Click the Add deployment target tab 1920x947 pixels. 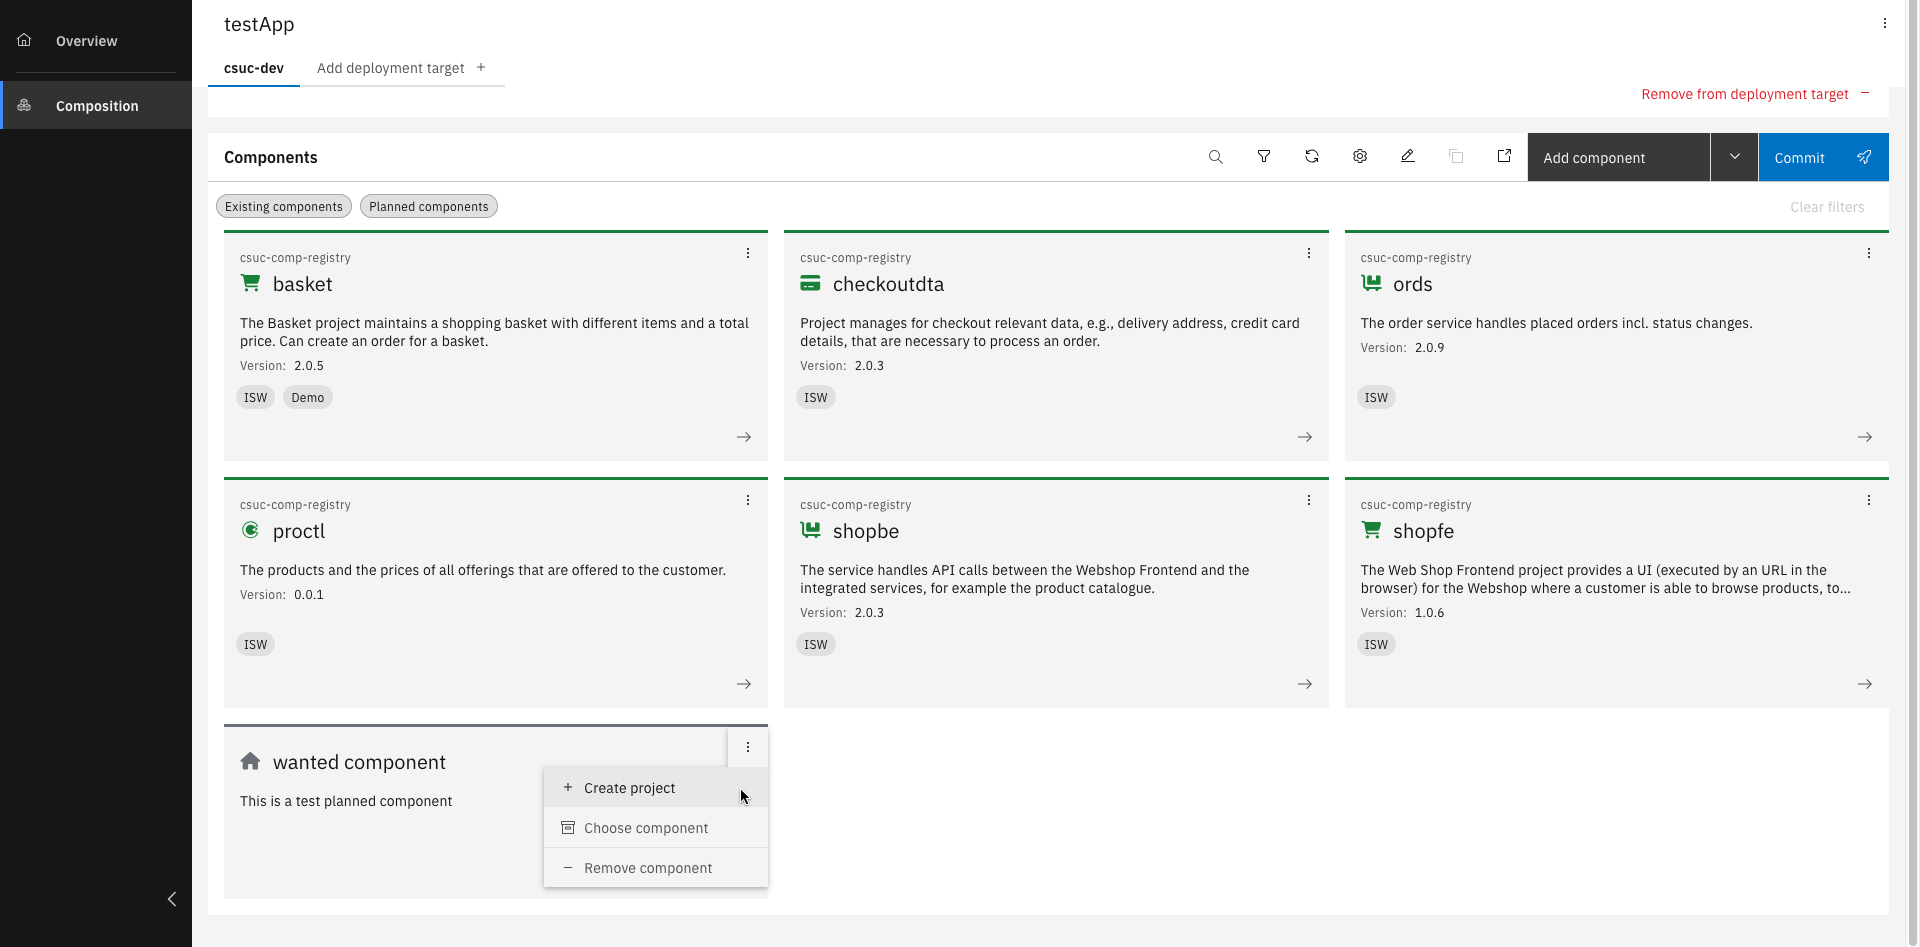[401, 68]
